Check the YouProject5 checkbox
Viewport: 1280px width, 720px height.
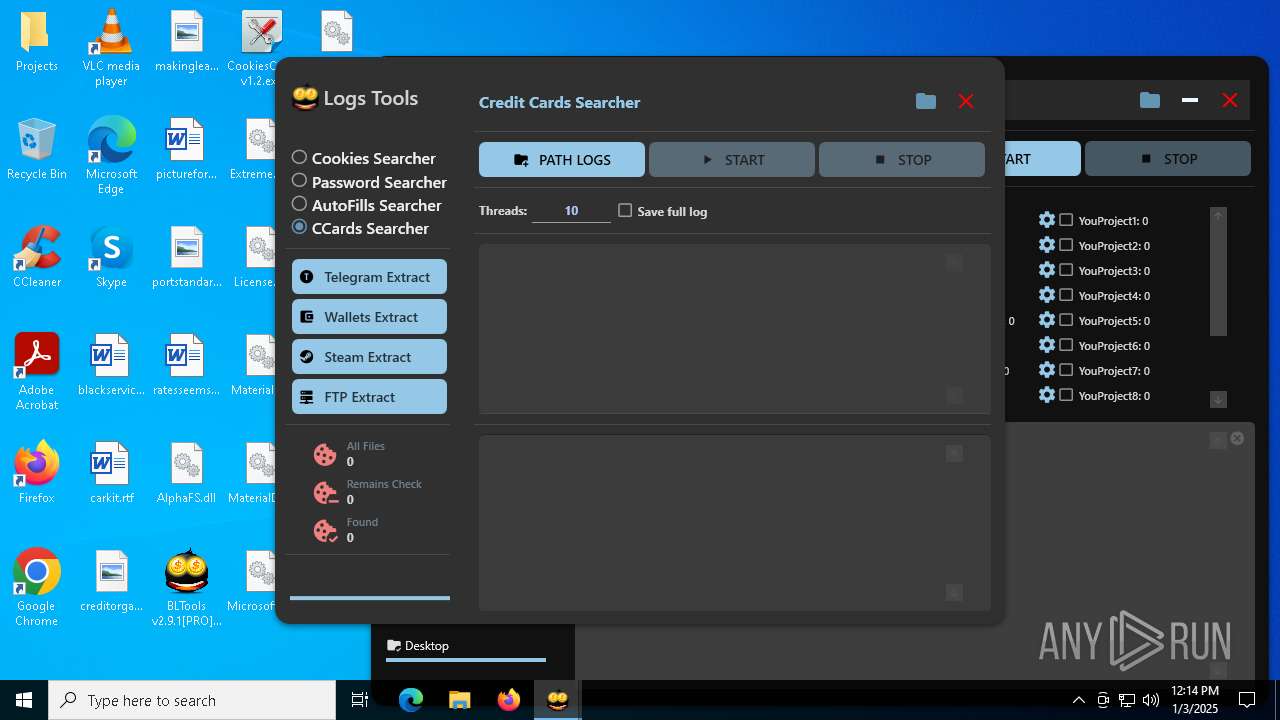pyautogui.click(x=1066, y=320)
